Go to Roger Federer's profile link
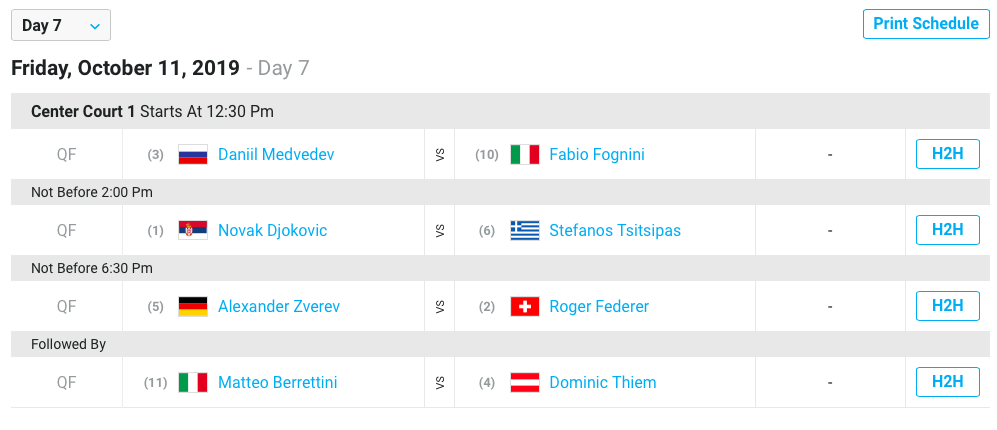 [x=599, y=307]
